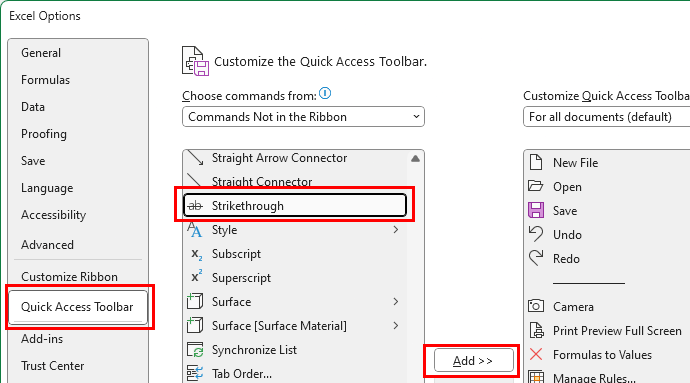Open the For all documents (default) dropdown

coord(606,117)
